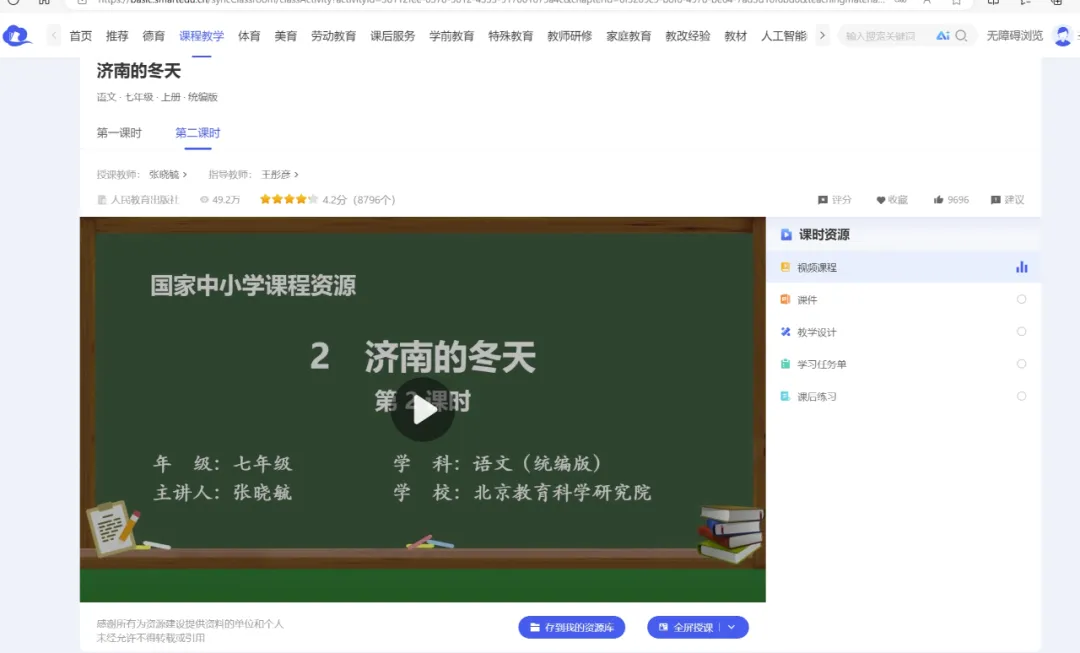This screenshot has height=653, width=1080.
Task: Click the 课后练习 exercise icon
Action: click(x=785, y=397)
